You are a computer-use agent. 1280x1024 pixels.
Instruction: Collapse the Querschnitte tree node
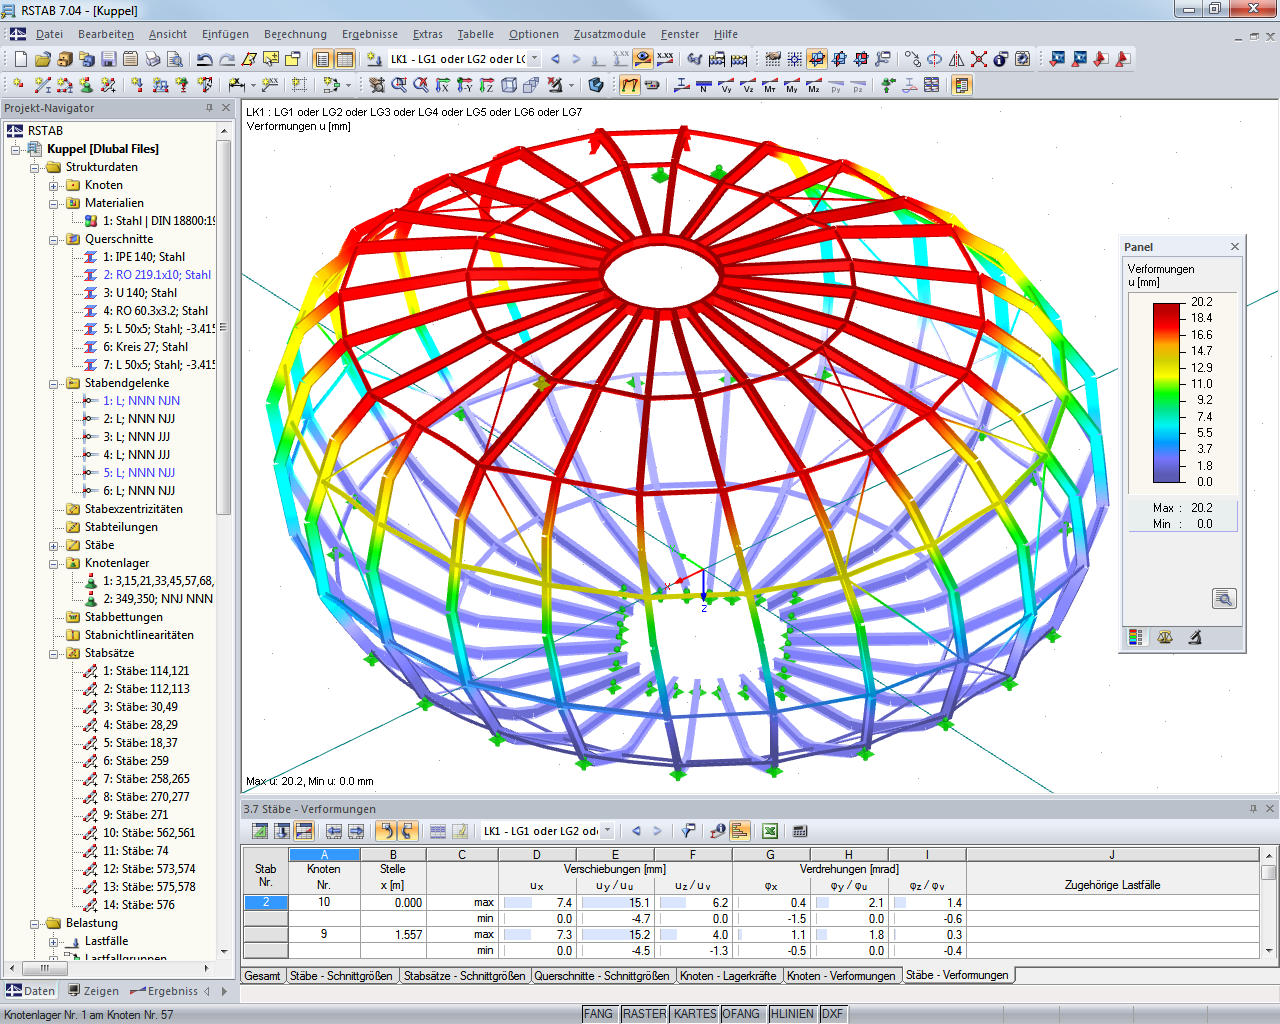(54, 240)
